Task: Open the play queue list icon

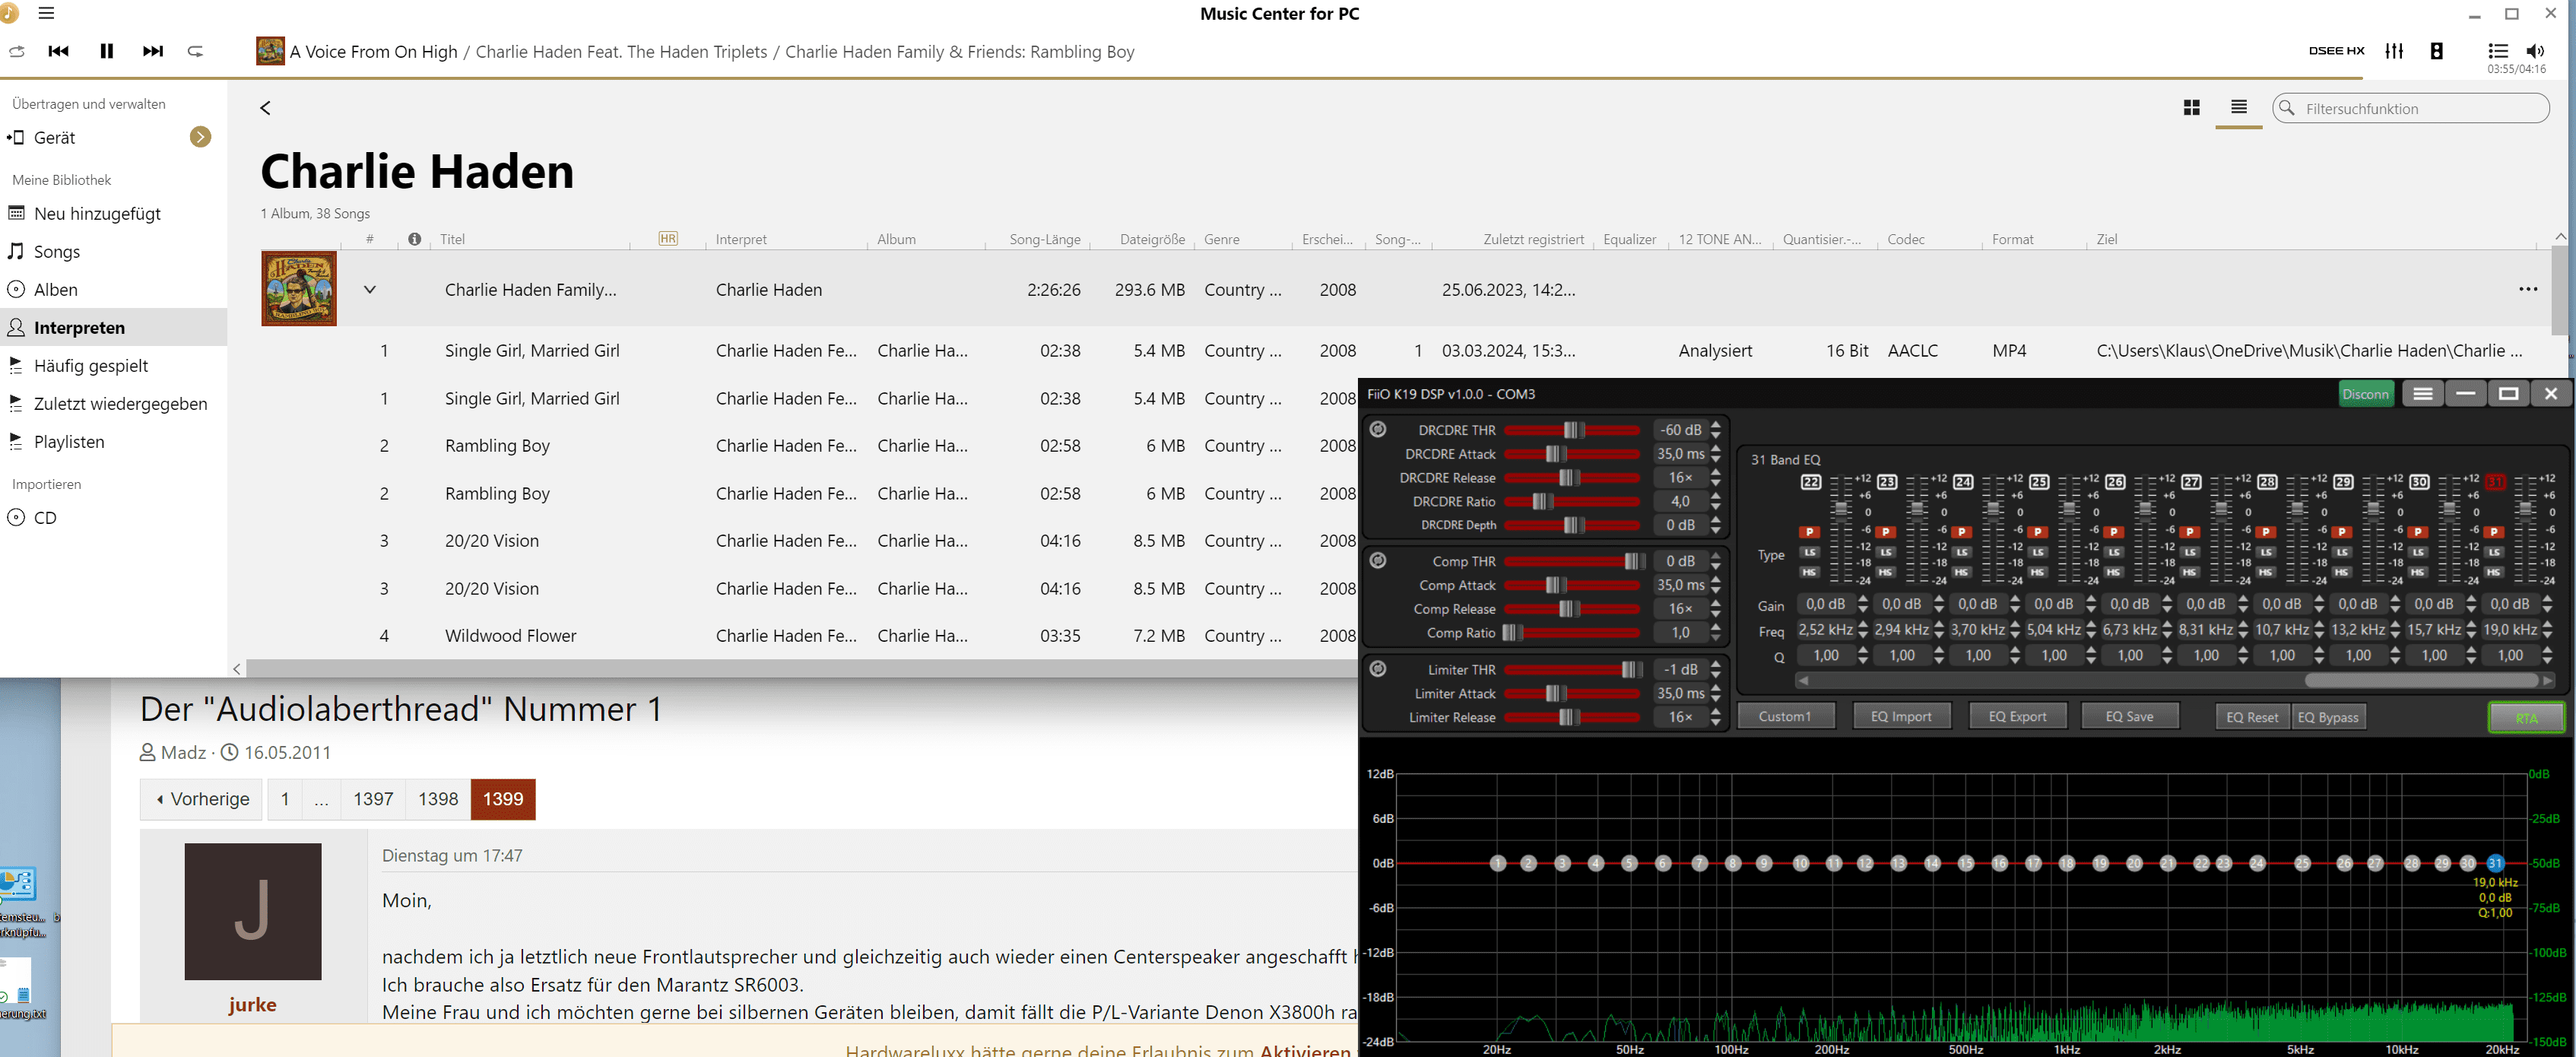Action: pos(2497,51)
